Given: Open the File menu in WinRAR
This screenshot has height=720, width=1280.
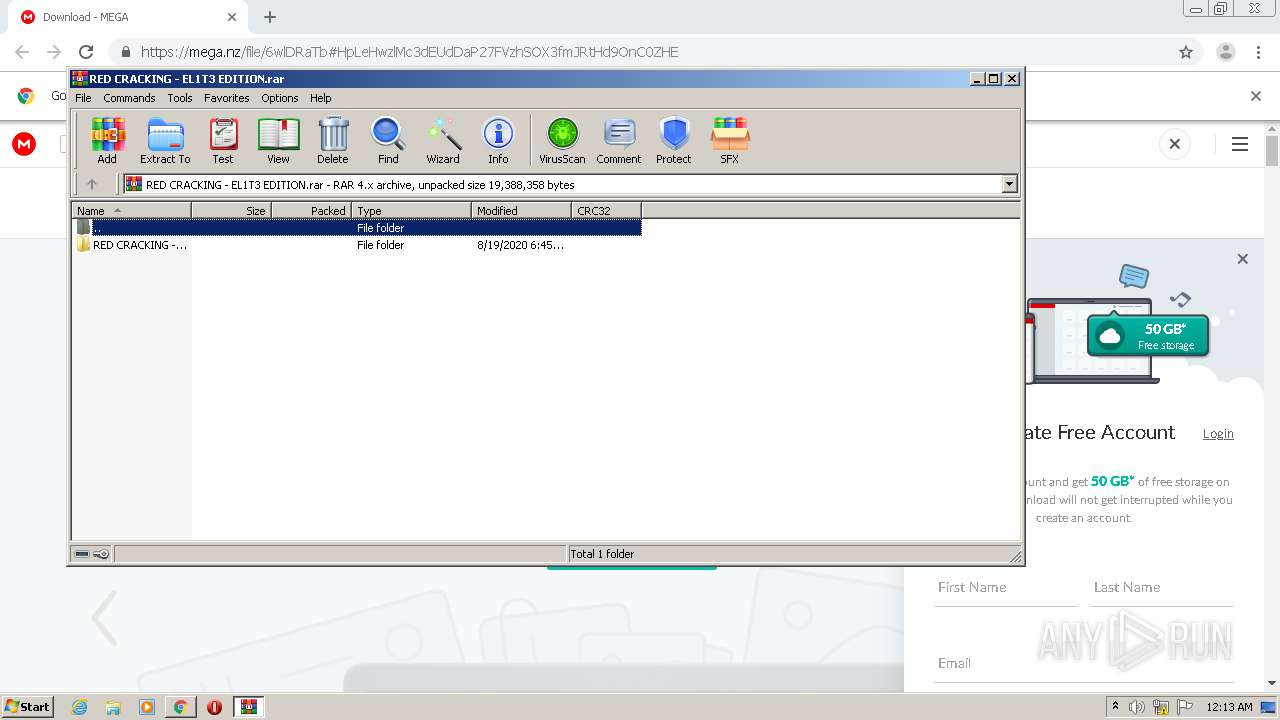Looking at the screenshot, I should tap(83, 98).
